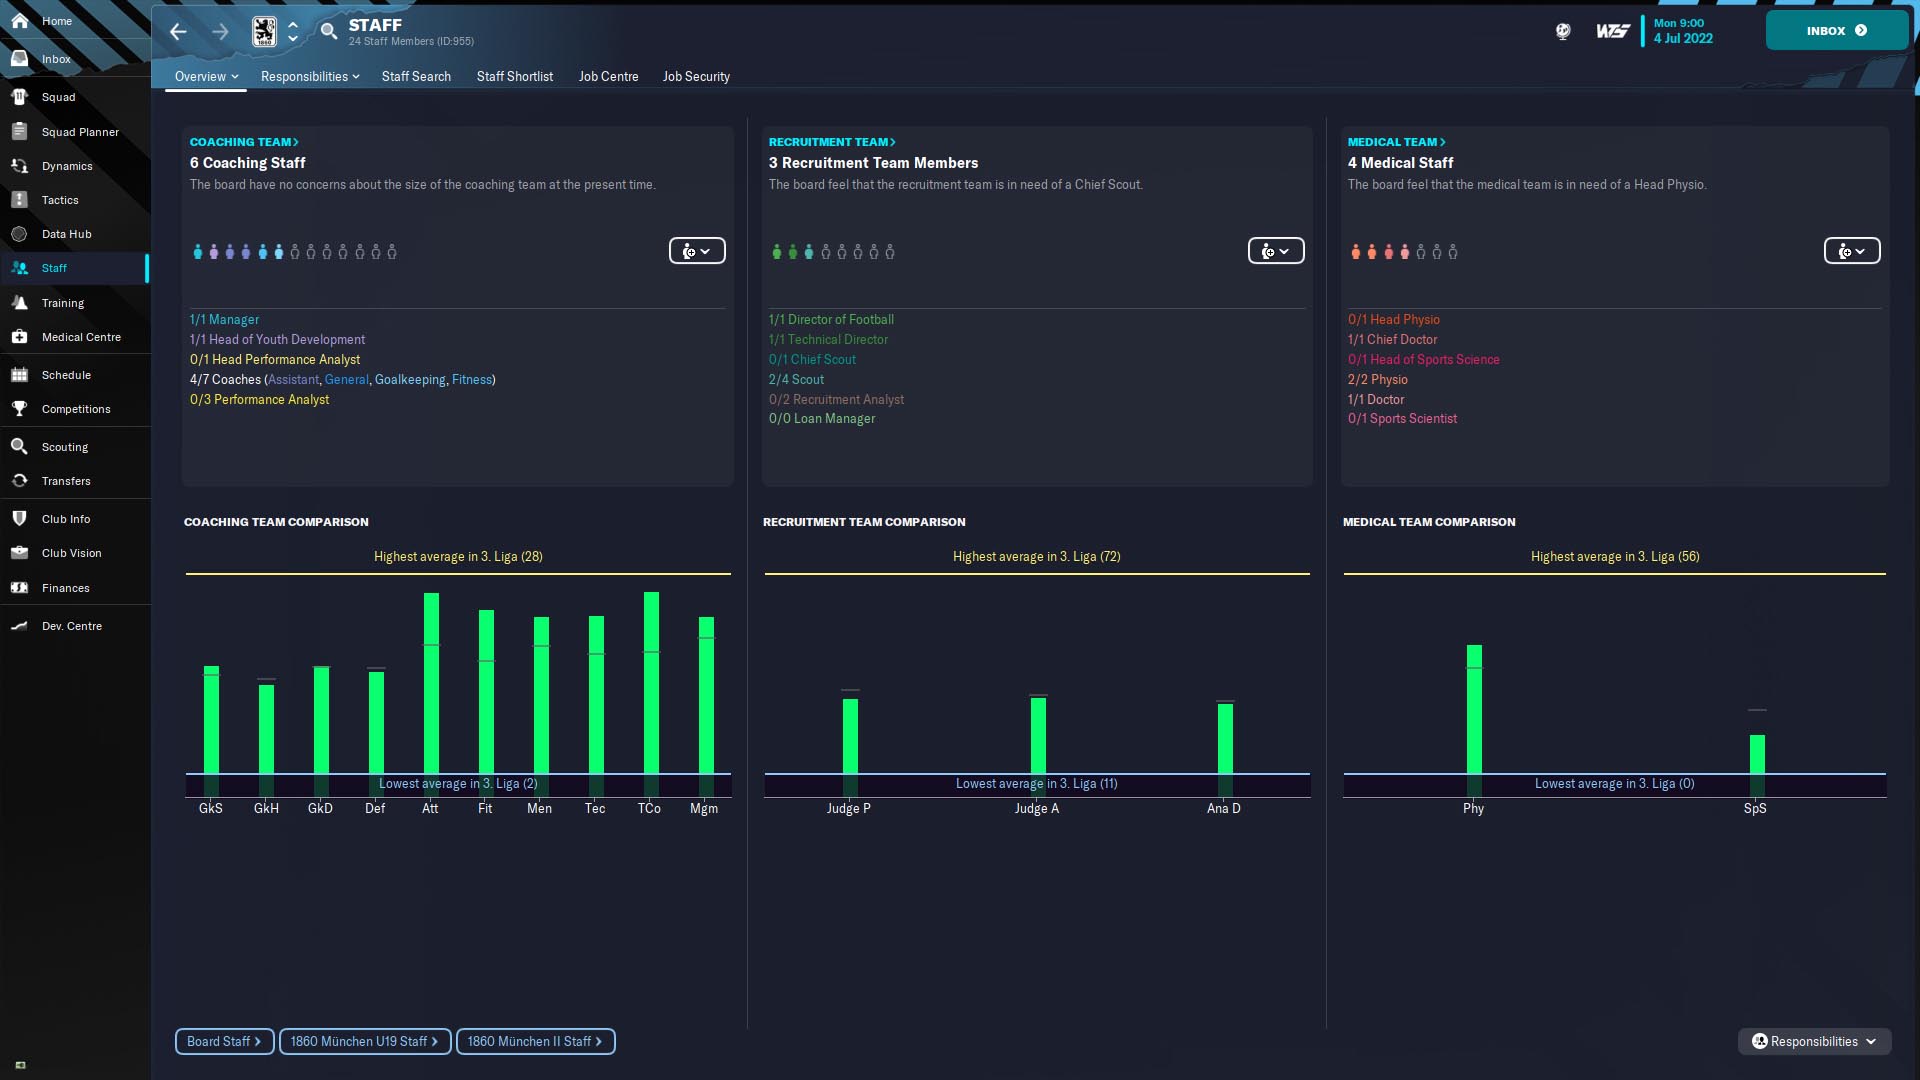The image size is (1920, 1080).
Task: Expand the Overview tab menu
Action: 206,77
